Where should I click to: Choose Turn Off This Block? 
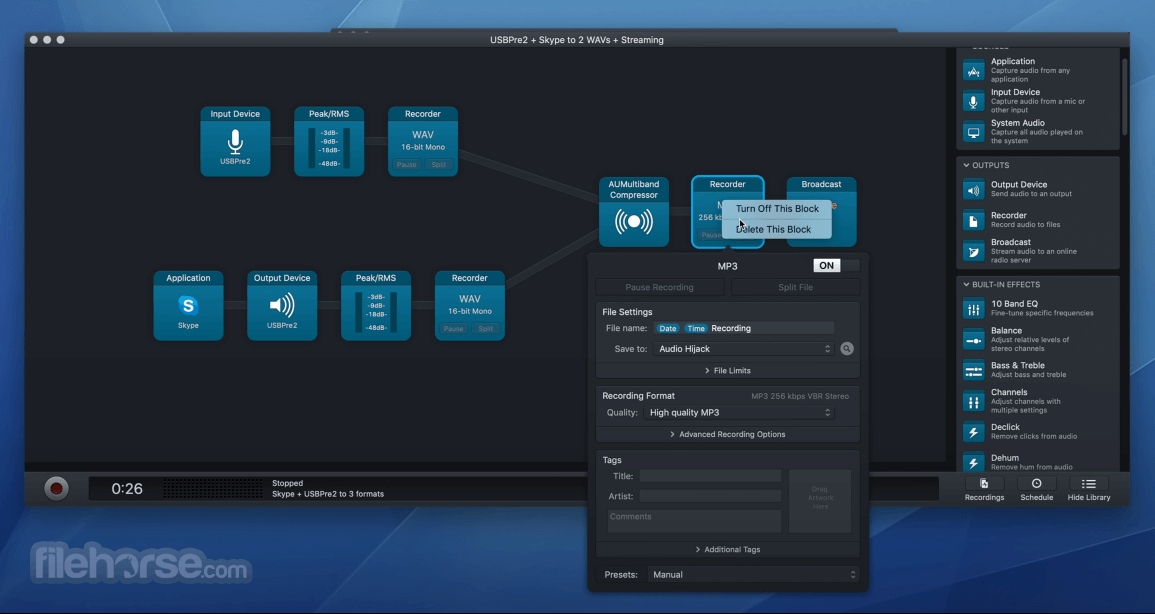coord(777,209)
